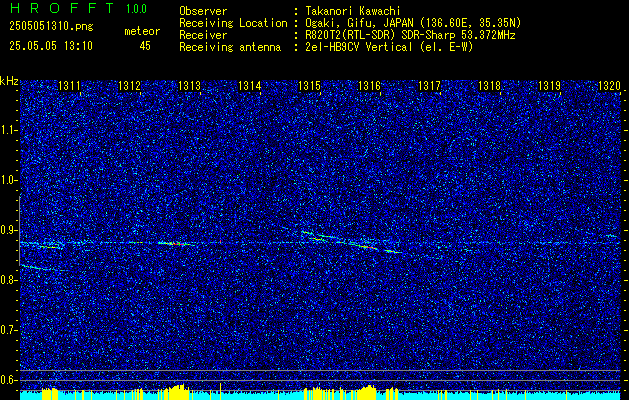Click frequency label 0.6 kHz
The image size is (629, 400).
(8, 380)
